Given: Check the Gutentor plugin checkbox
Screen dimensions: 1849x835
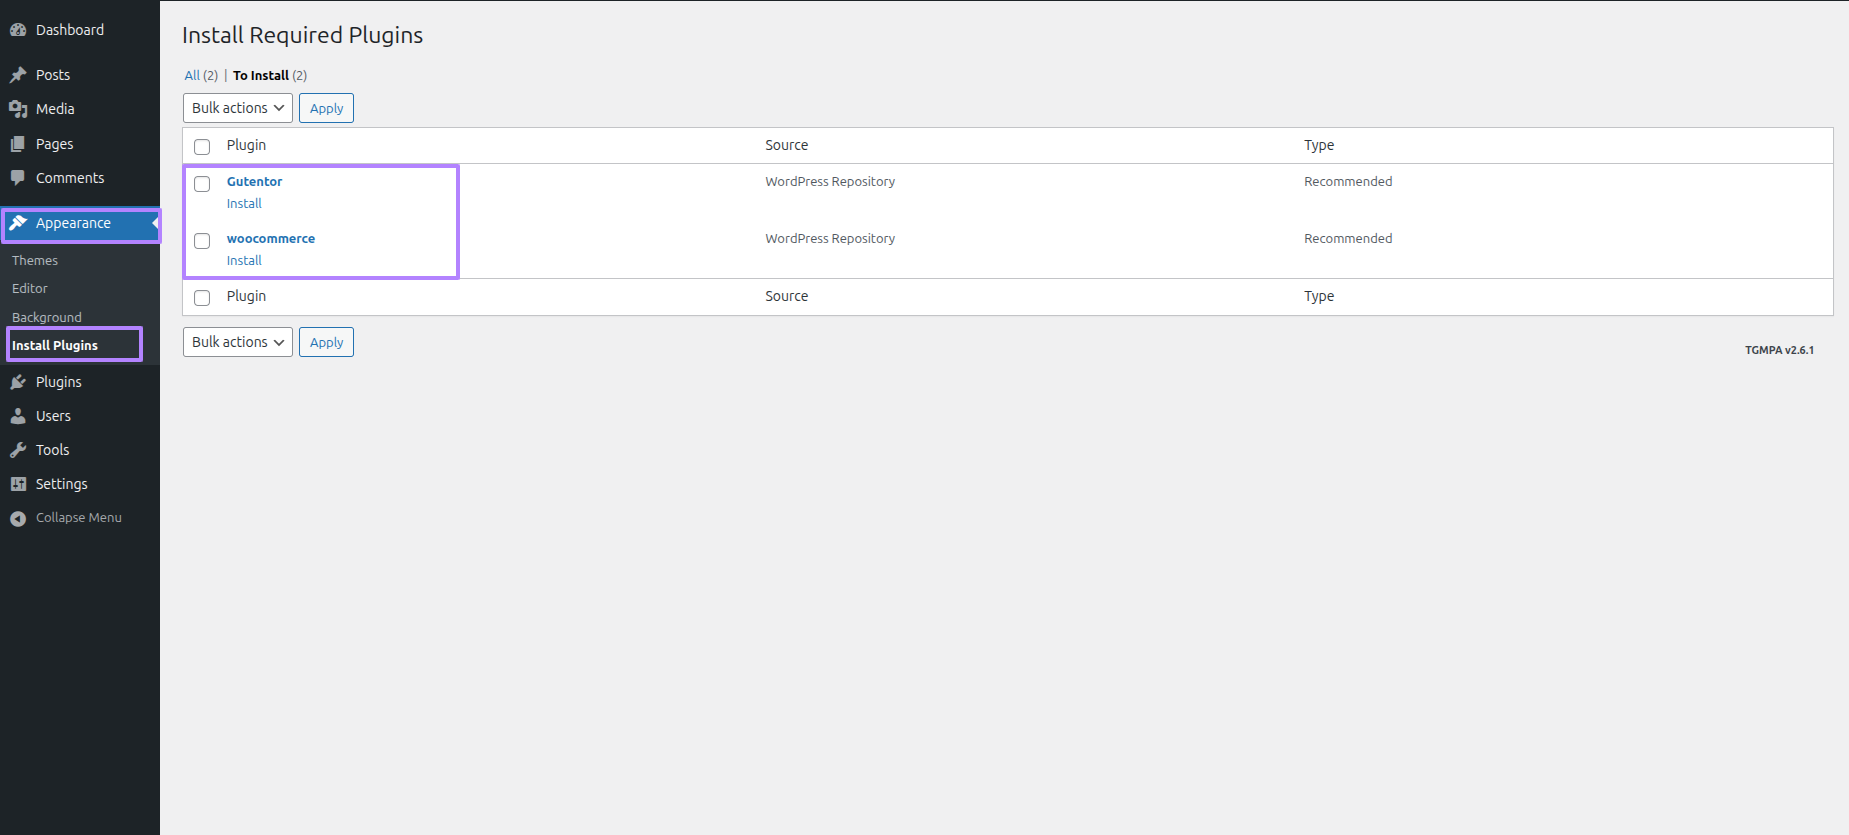Looking at the screenshot, I should click(x=202, y=184).
